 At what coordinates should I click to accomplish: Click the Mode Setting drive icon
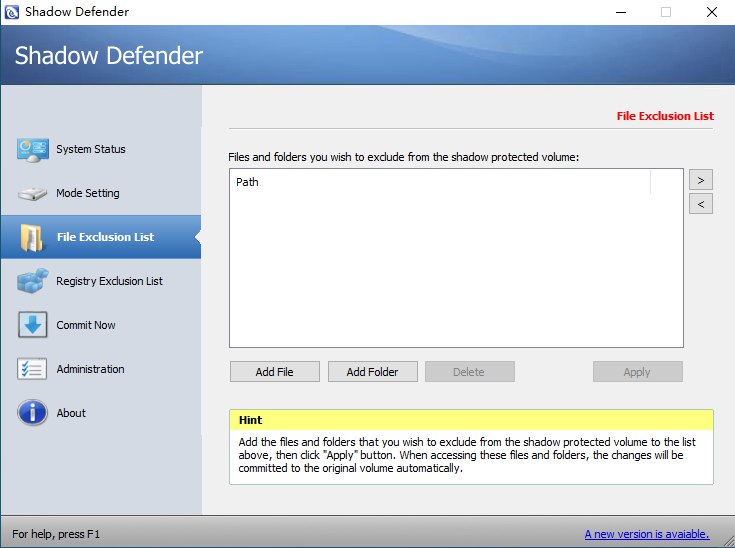point(32,193)
